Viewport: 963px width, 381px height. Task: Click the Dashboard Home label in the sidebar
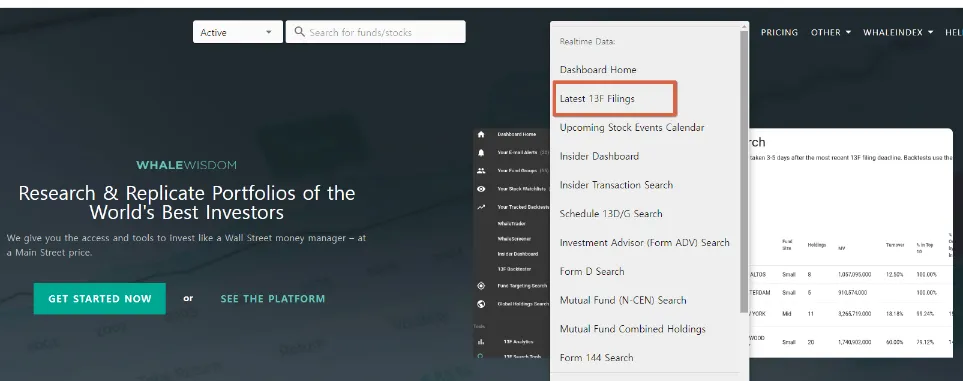pyautogui.click(x=517, y=134)
